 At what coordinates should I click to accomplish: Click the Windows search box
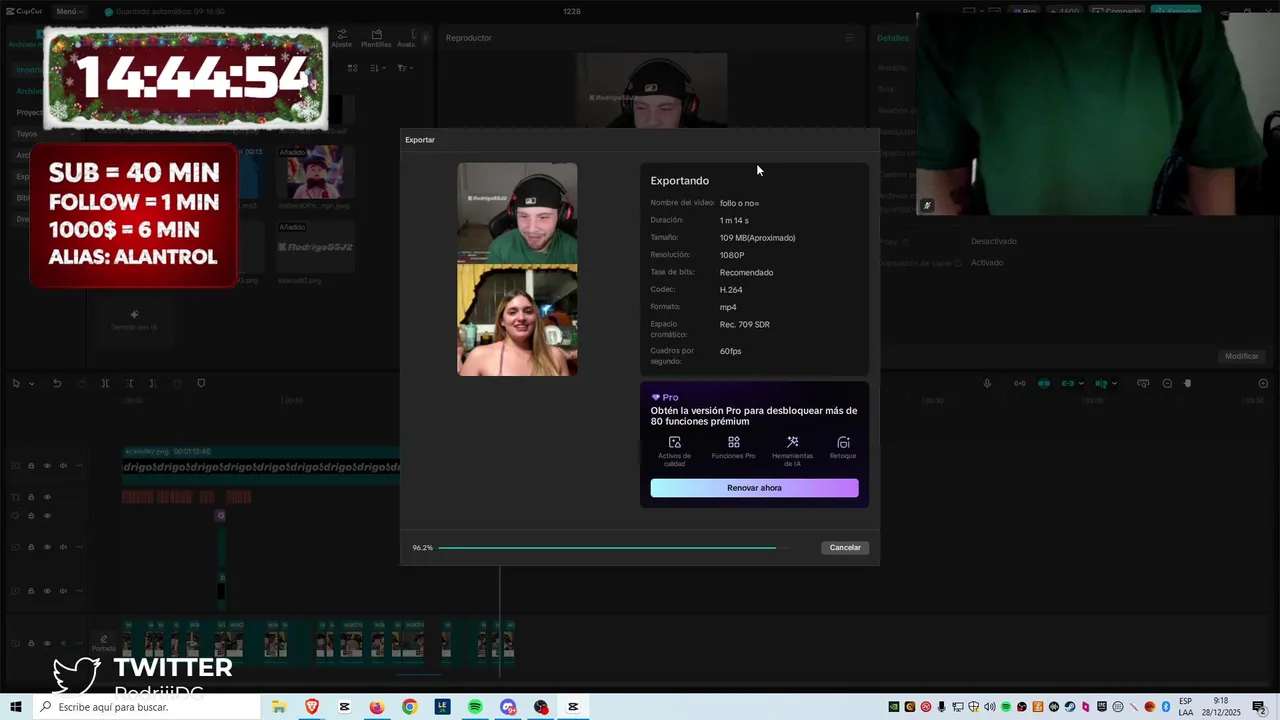tap(146, 707)
